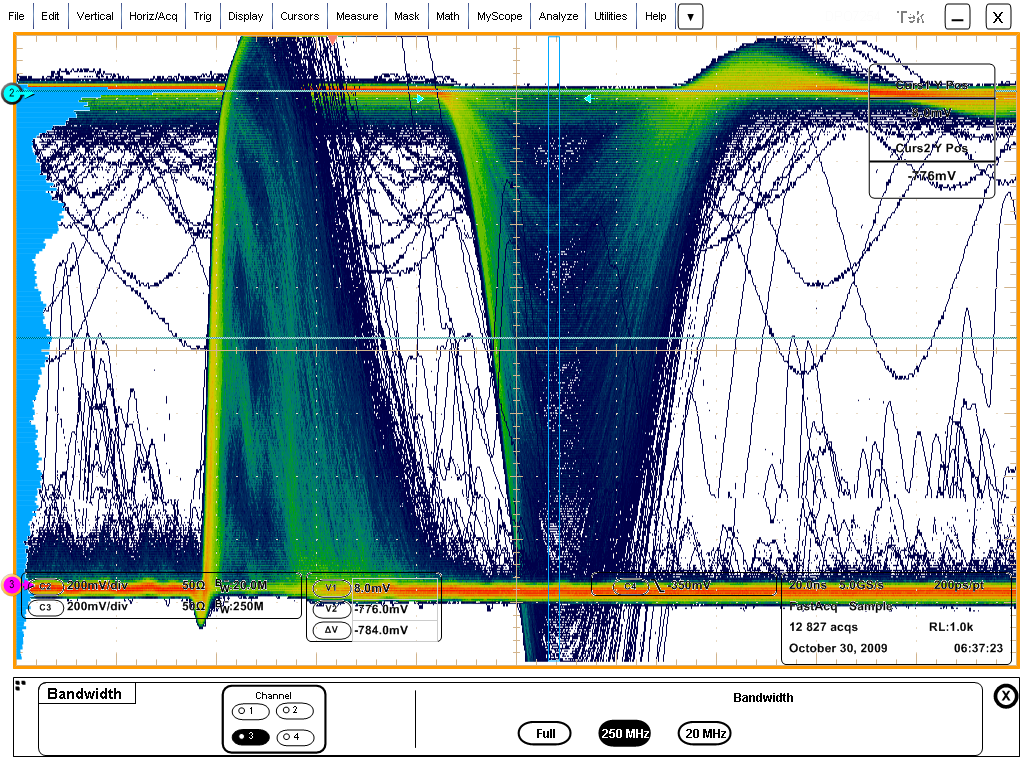Open the Horiz/Acq menu

point(153,17)
